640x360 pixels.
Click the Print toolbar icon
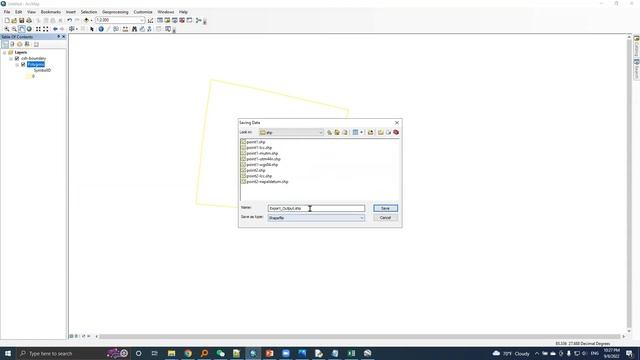pos(29,20)
